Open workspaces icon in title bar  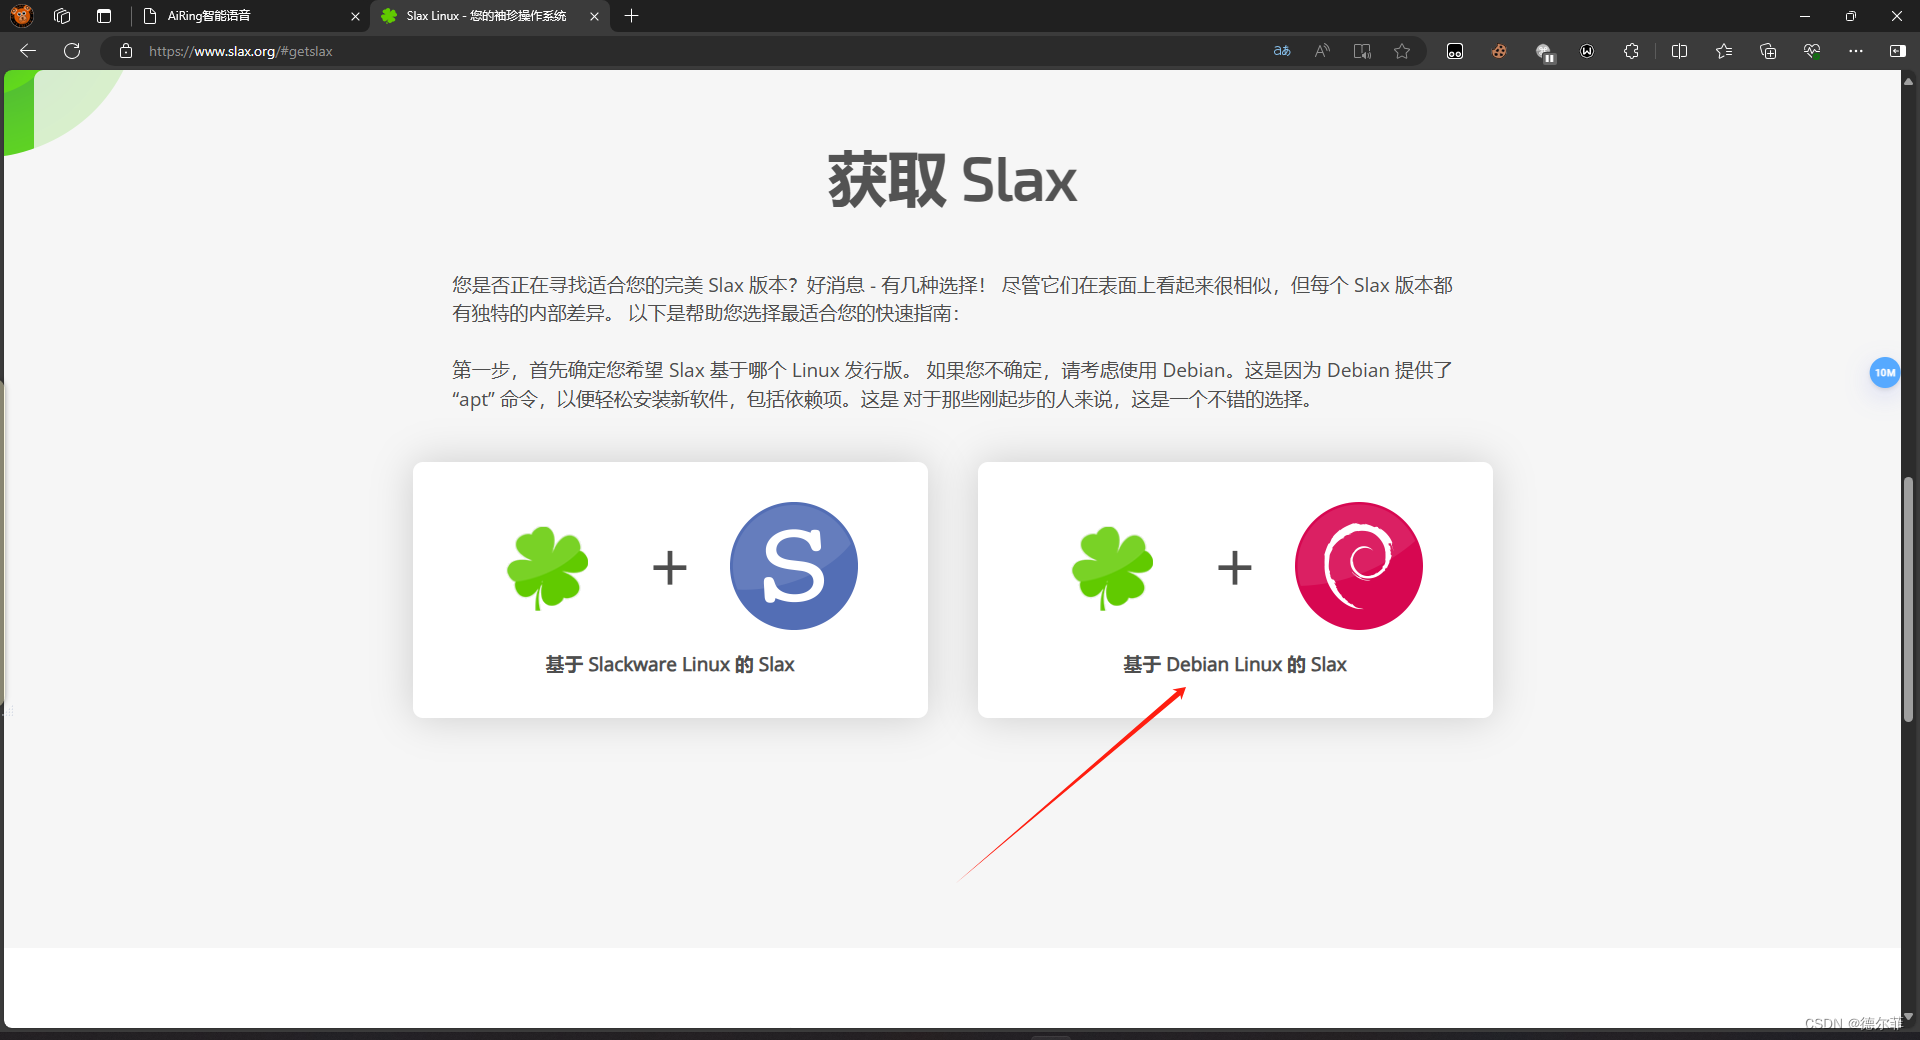coord(62,16)
